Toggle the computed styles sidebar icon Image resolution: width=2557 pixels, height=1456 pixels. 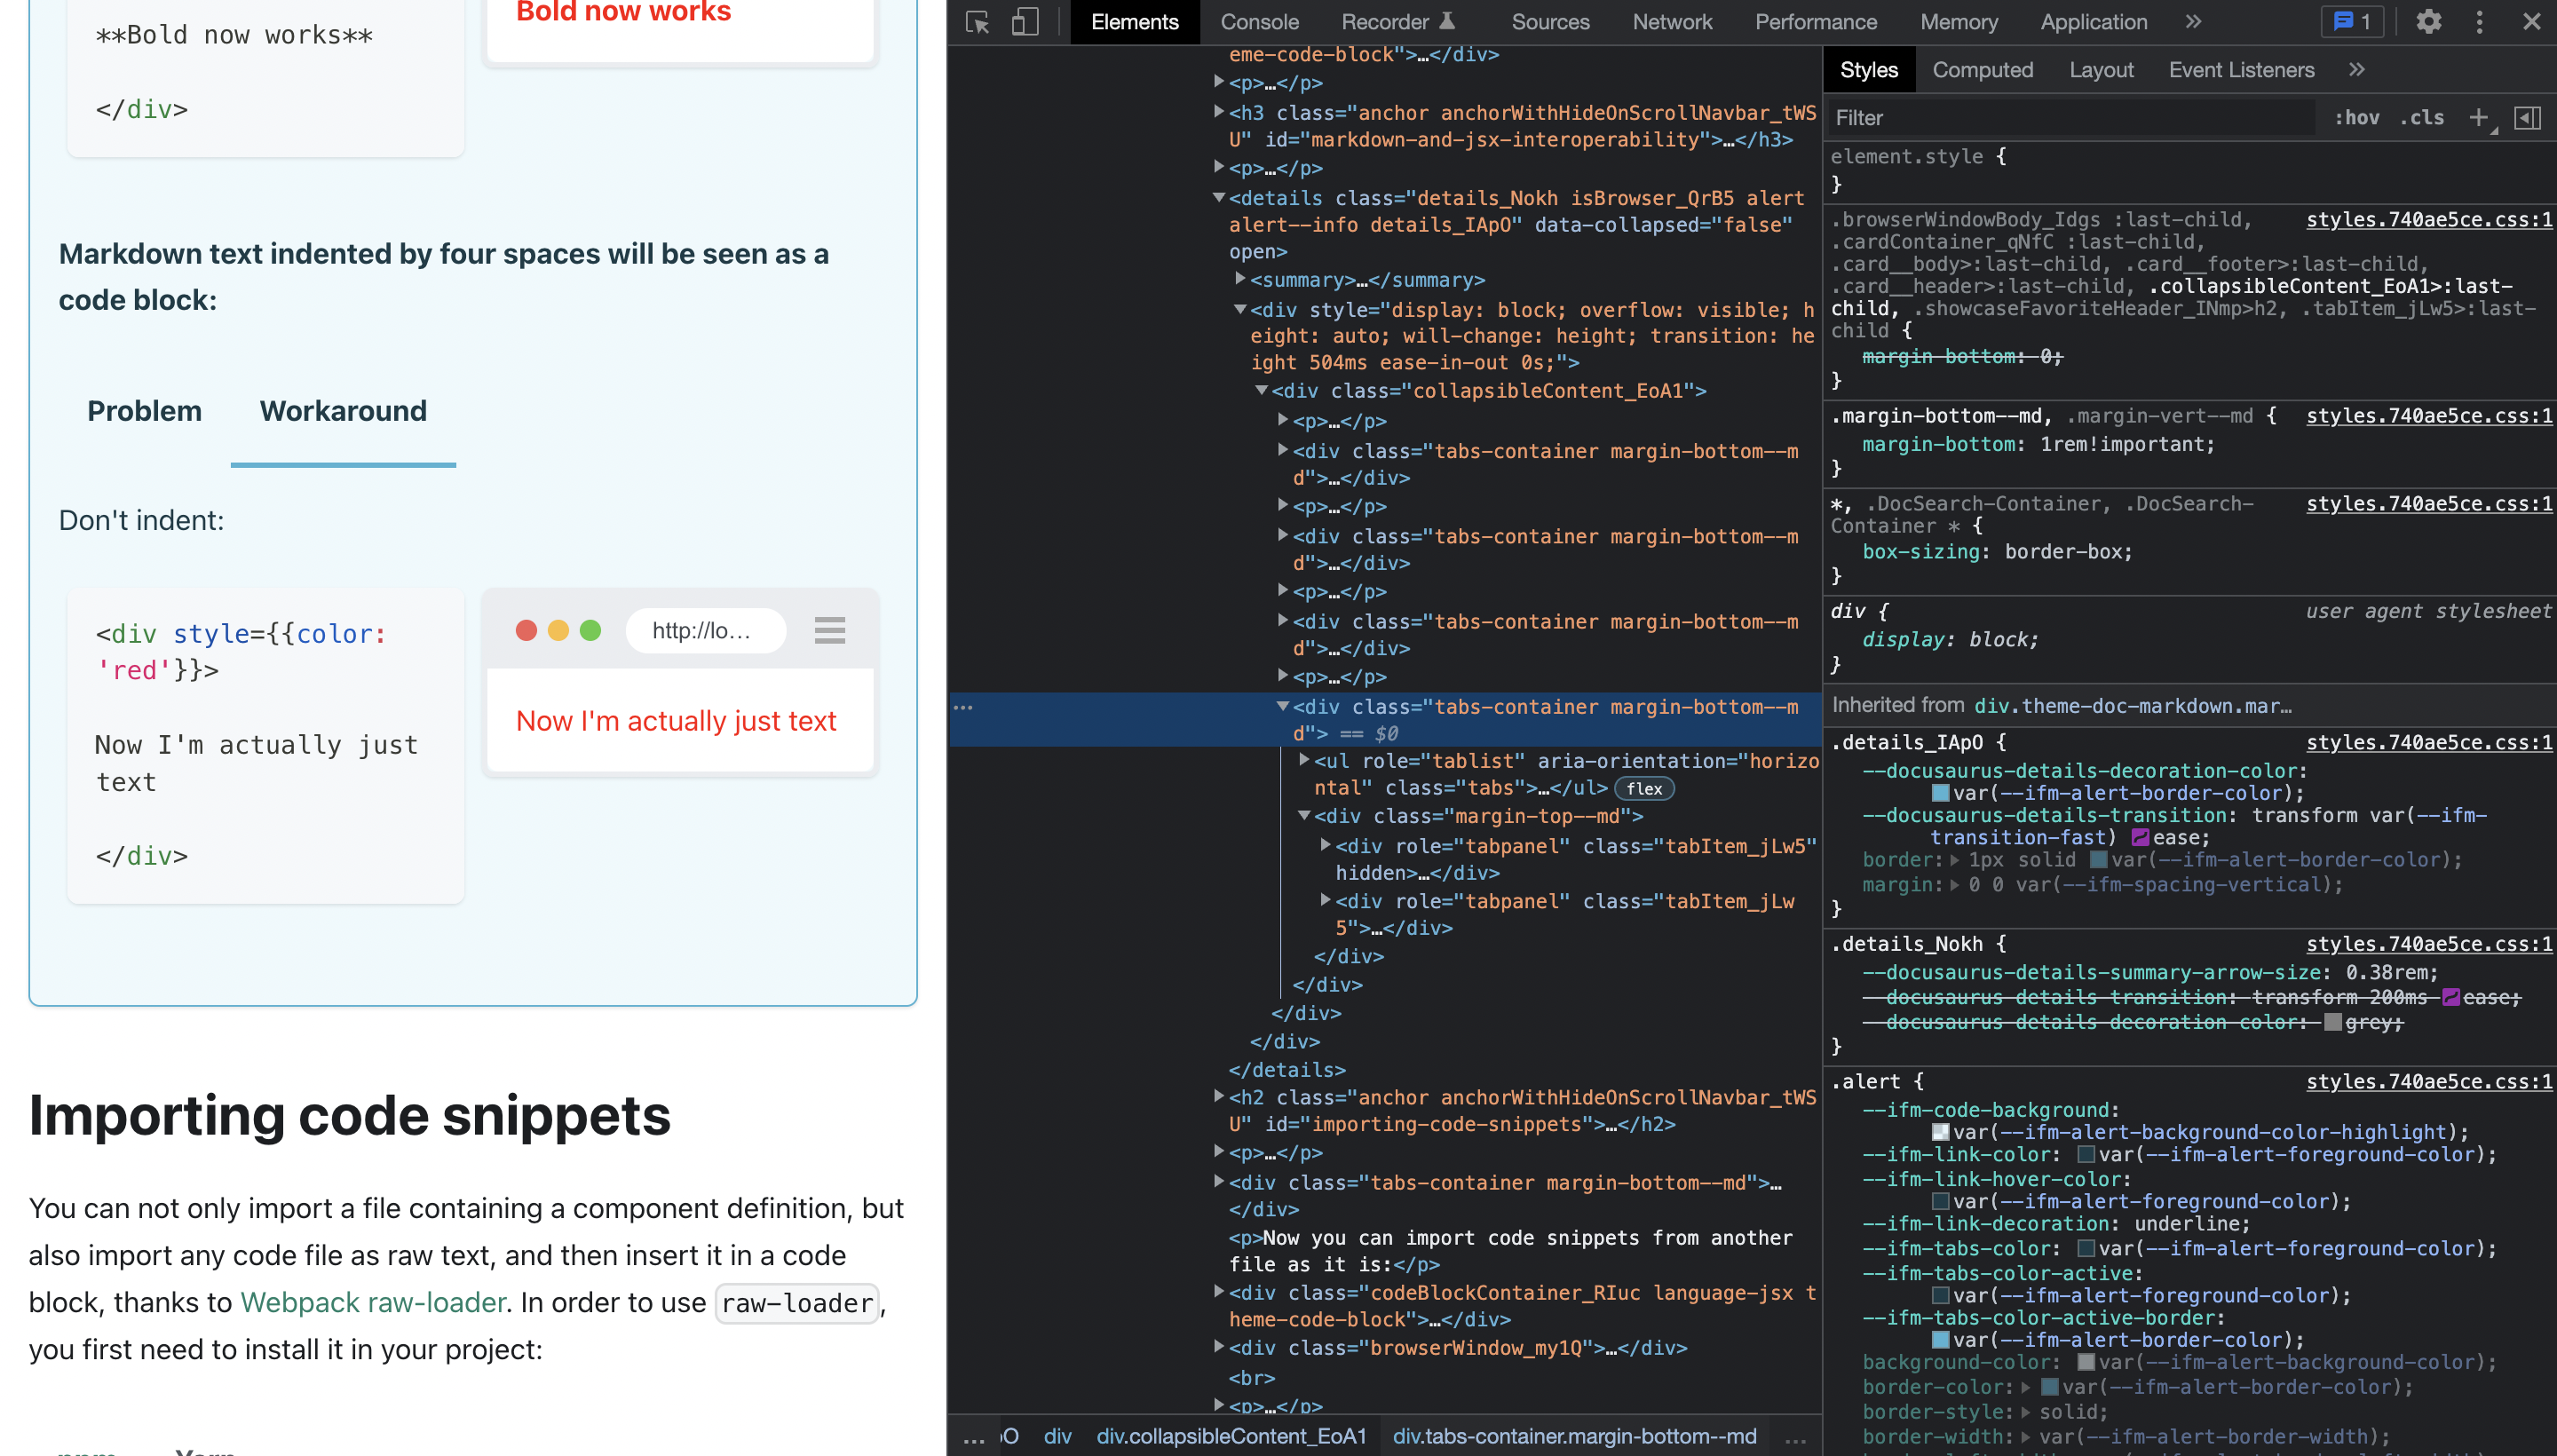click(2527, 118)
